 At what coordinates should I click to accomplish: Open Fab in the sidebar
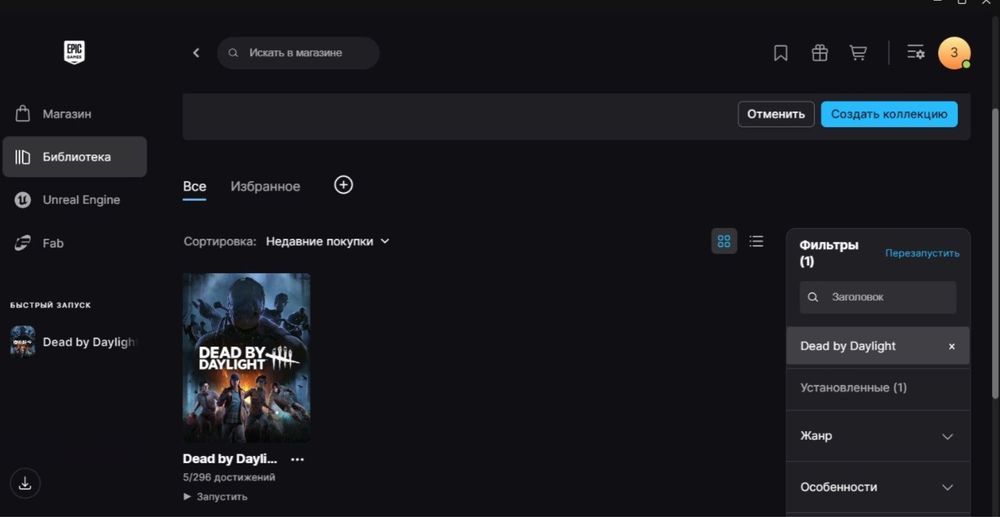(75, 243)
